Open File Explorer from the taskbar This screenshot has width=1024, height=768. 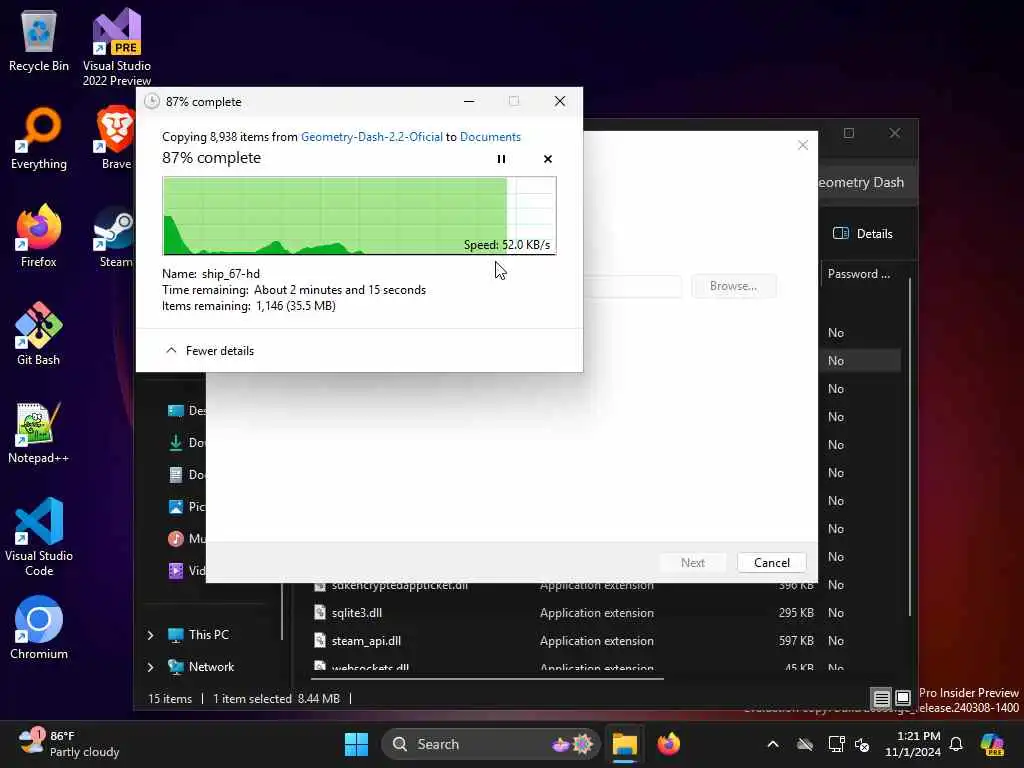(624, 744)
